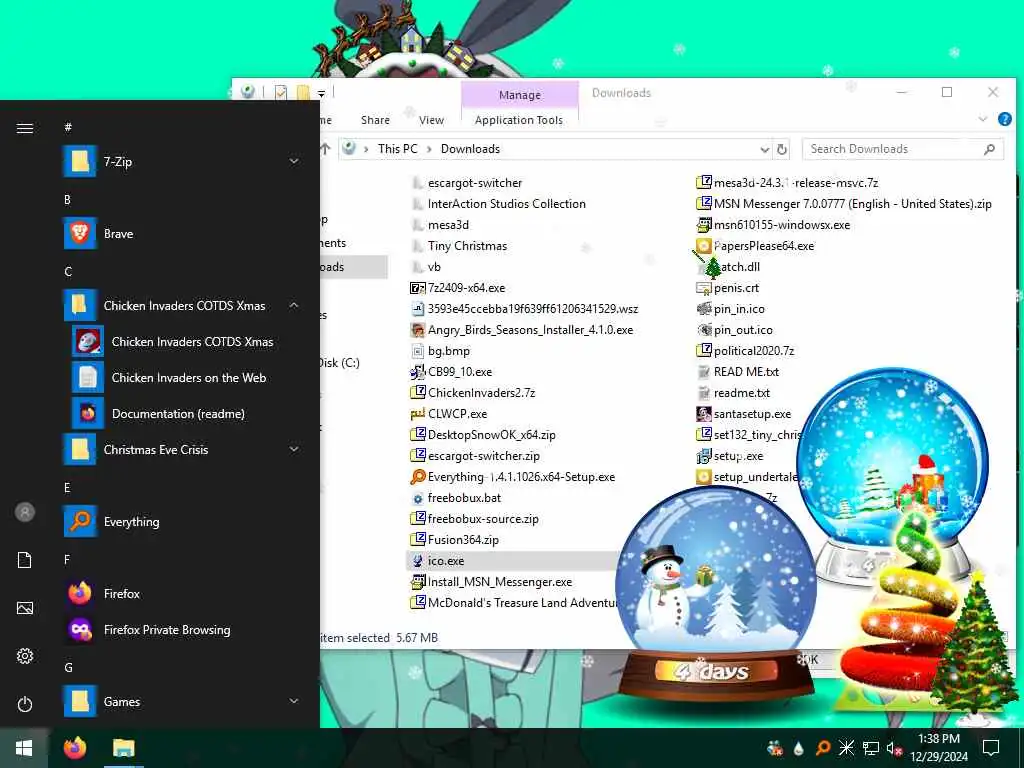The image size is (1024, 768).
Task: Open Settings gear in Start sidebar
Action: [25, 656]
